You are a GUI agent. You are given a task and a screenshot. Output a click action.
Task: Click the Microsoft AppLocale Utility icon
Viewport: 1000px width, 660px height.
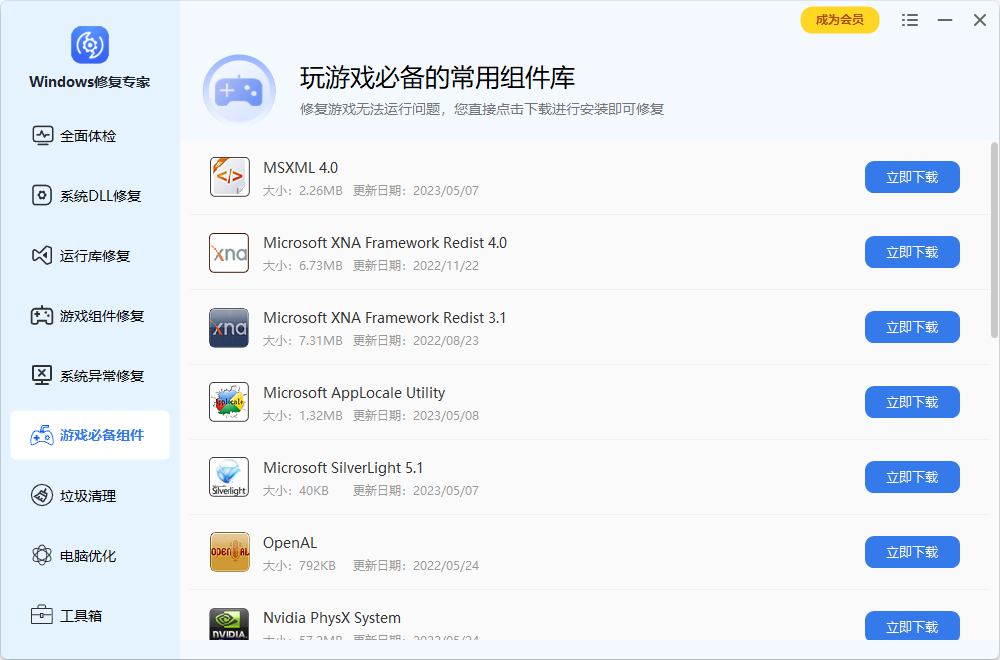(229, 402)
